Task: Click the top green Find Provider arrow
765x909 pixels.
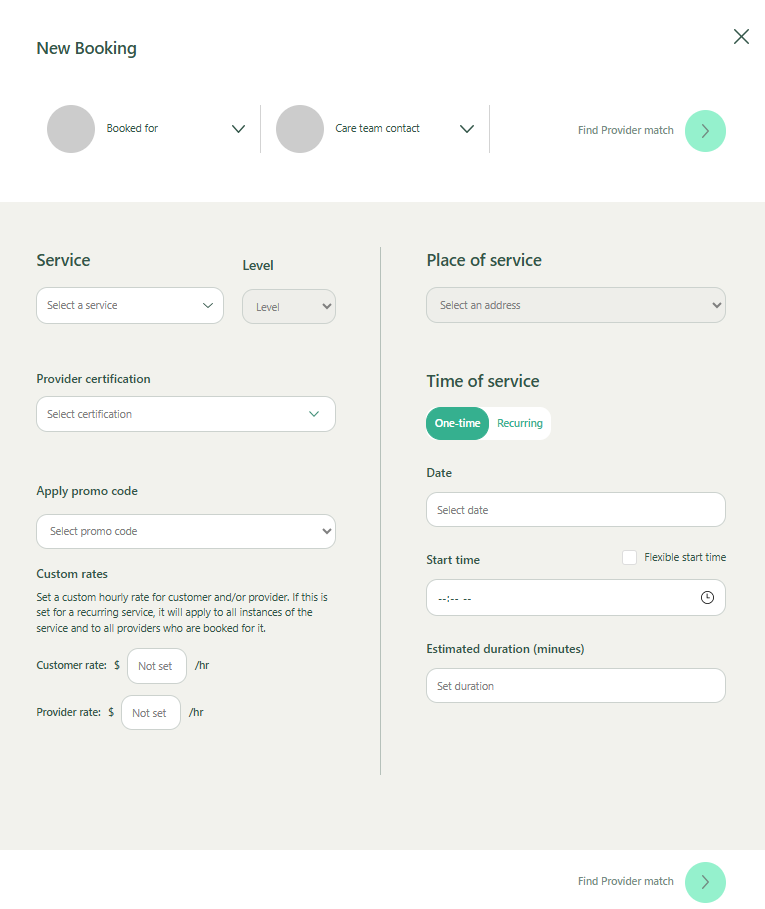Action: (x=705, y=131)
